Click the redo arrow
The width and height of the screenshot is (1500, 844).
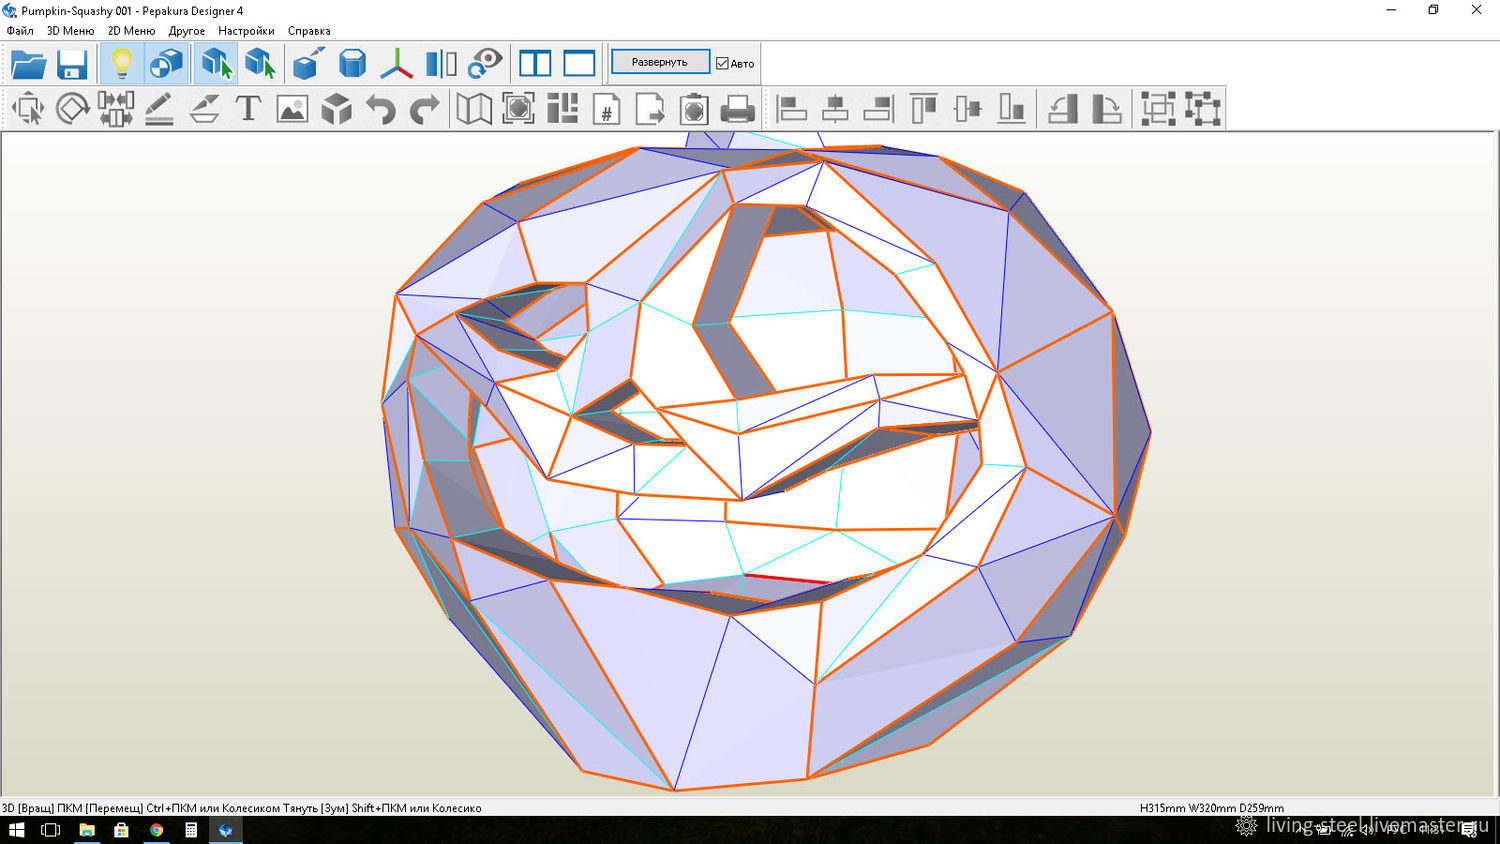[424, 108]
